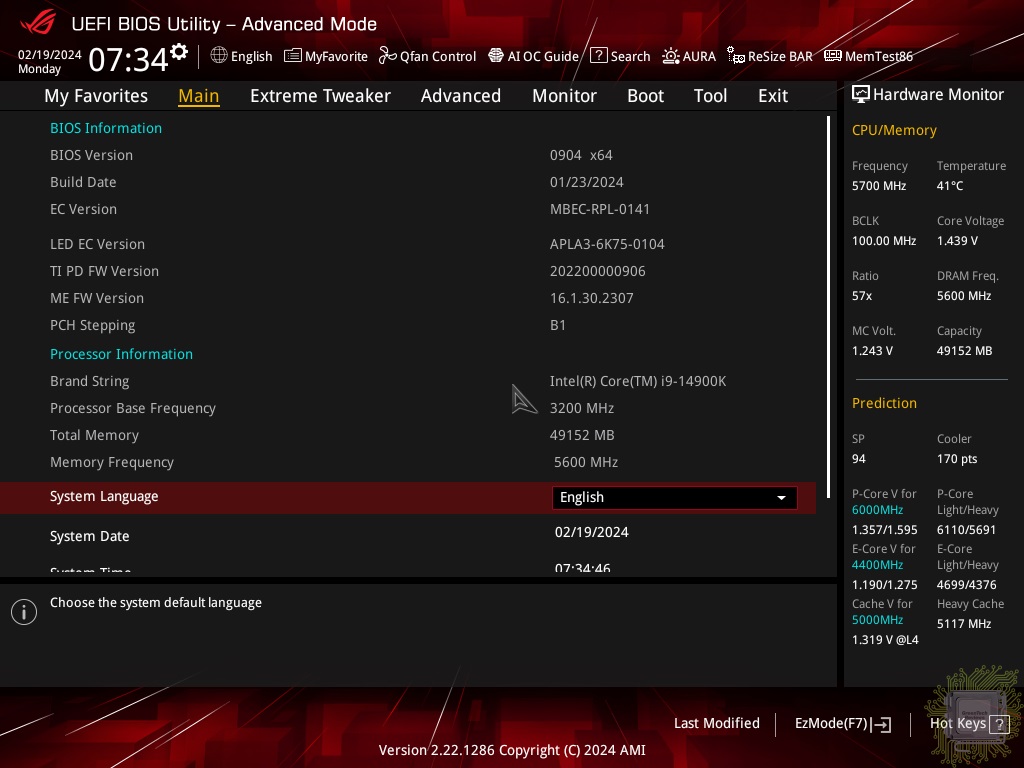This screenshot has height=768, width=1024.
Task: Click the main panel vertical scrollbar
Action: coord(828,300)
